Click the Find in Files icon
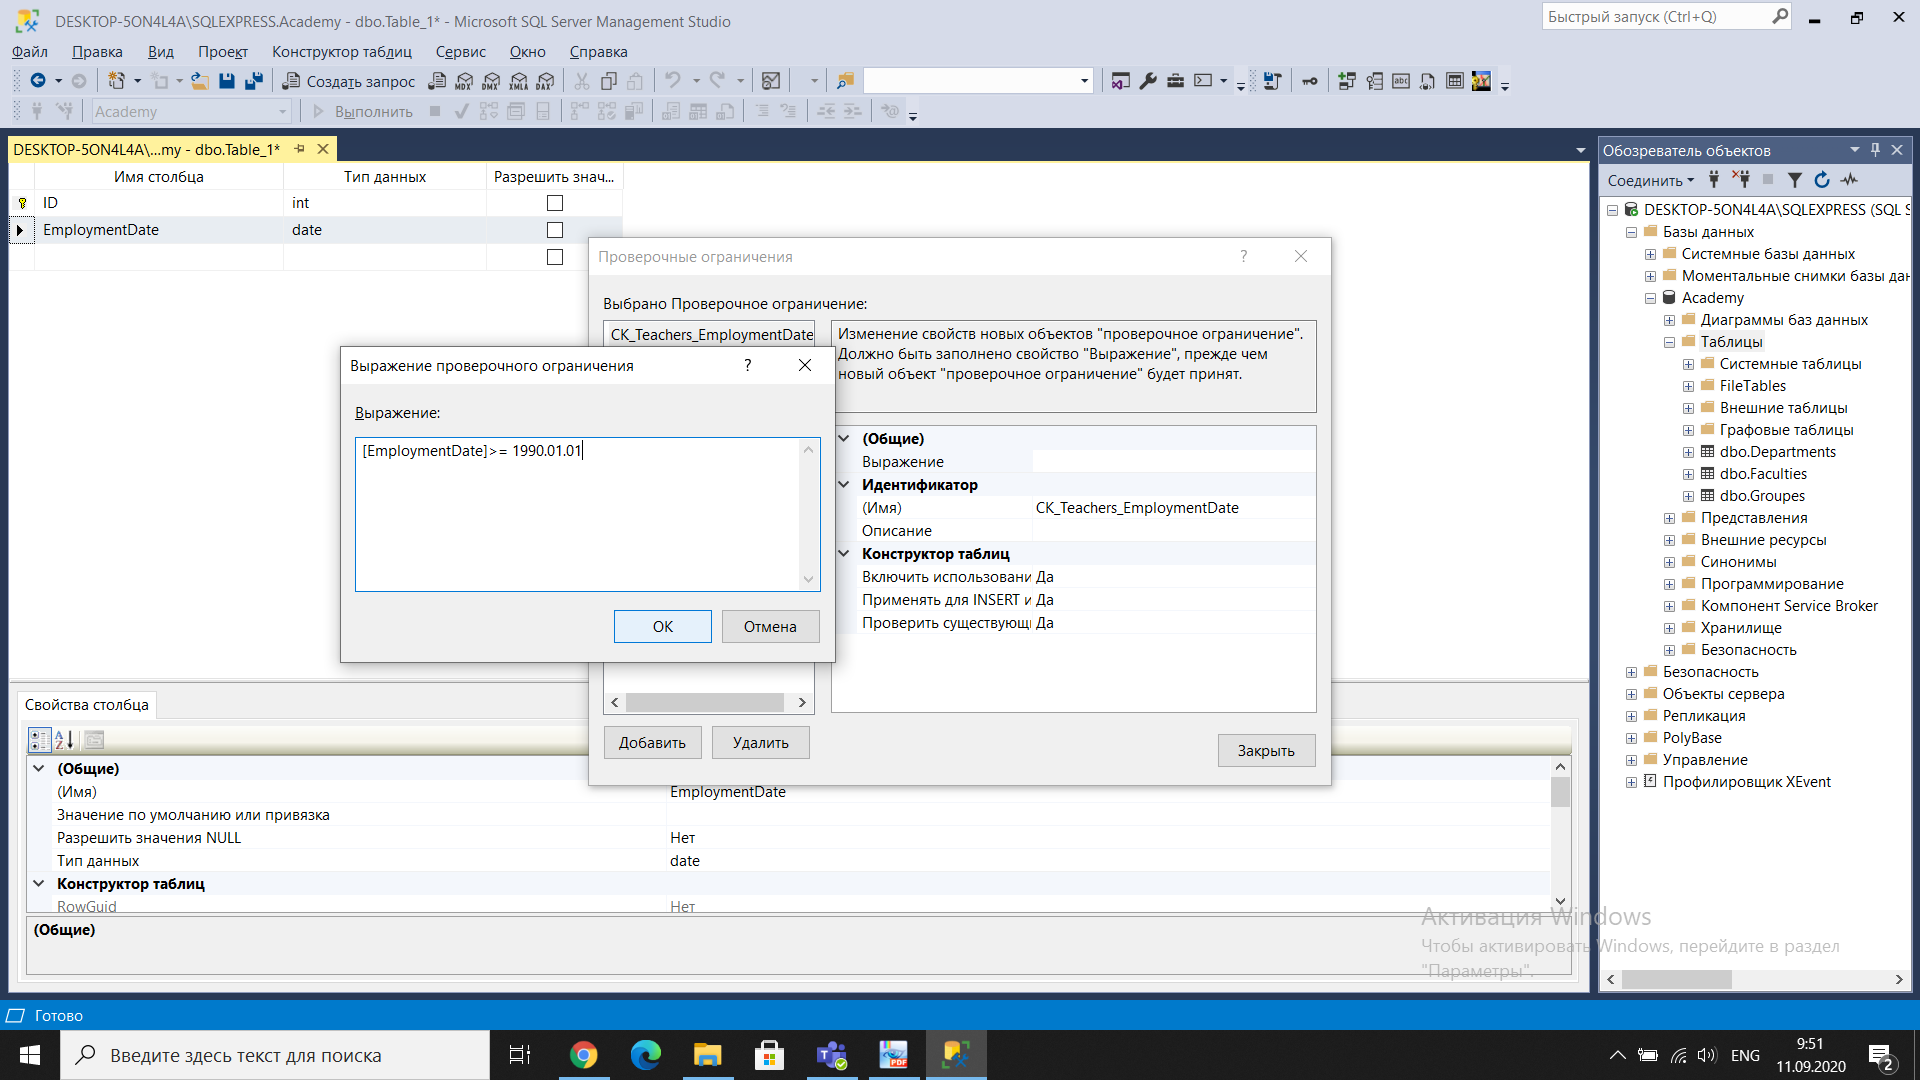Screen dimensions: 1920x1080 click(845, 81)
